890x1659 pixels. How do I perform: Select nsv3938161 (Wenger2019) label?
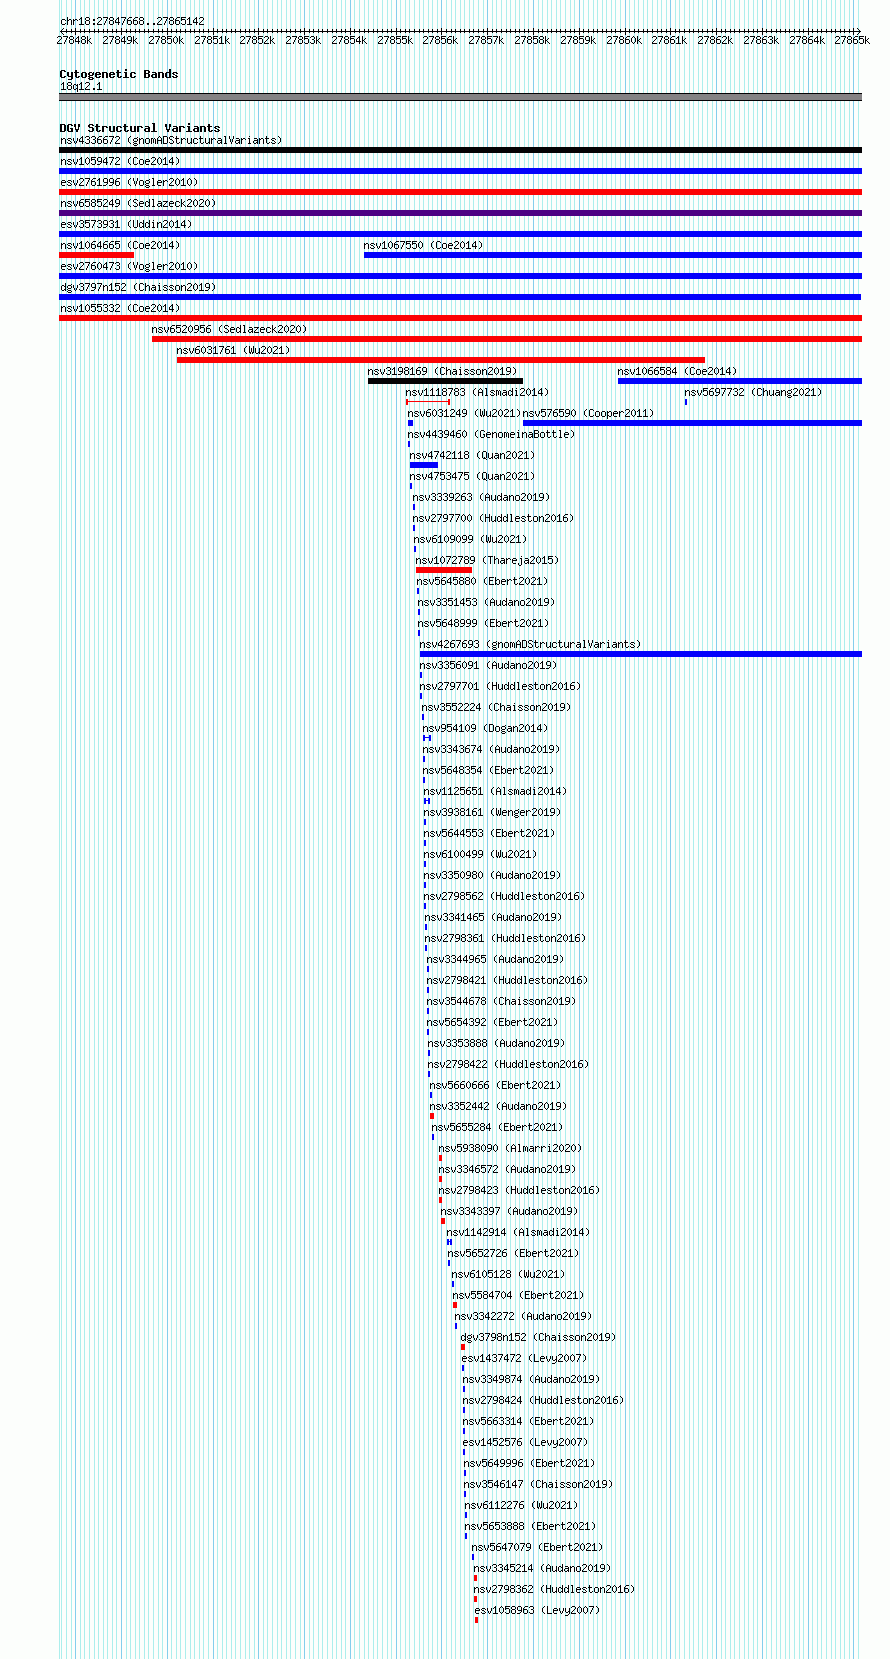(x=492, y=812)
